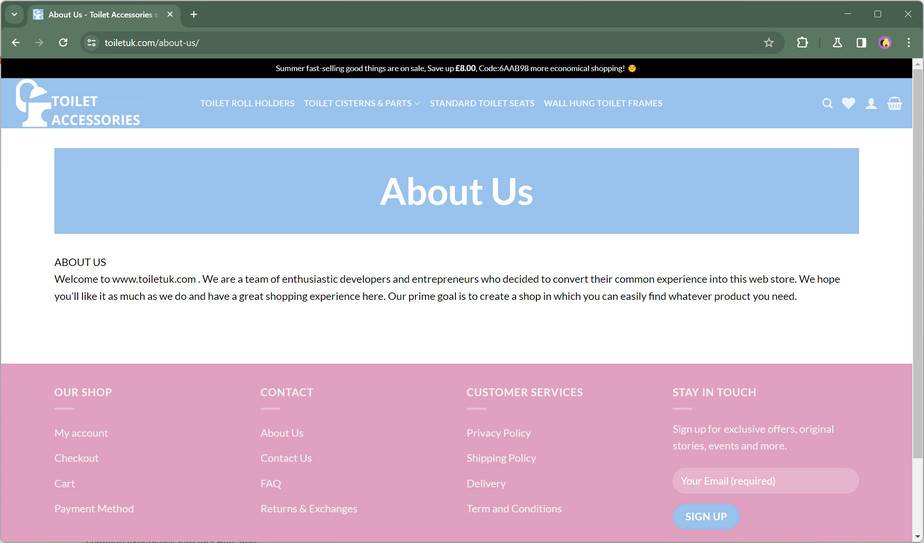
Task: Open the account user icon
Action: (x=871, y=103)
